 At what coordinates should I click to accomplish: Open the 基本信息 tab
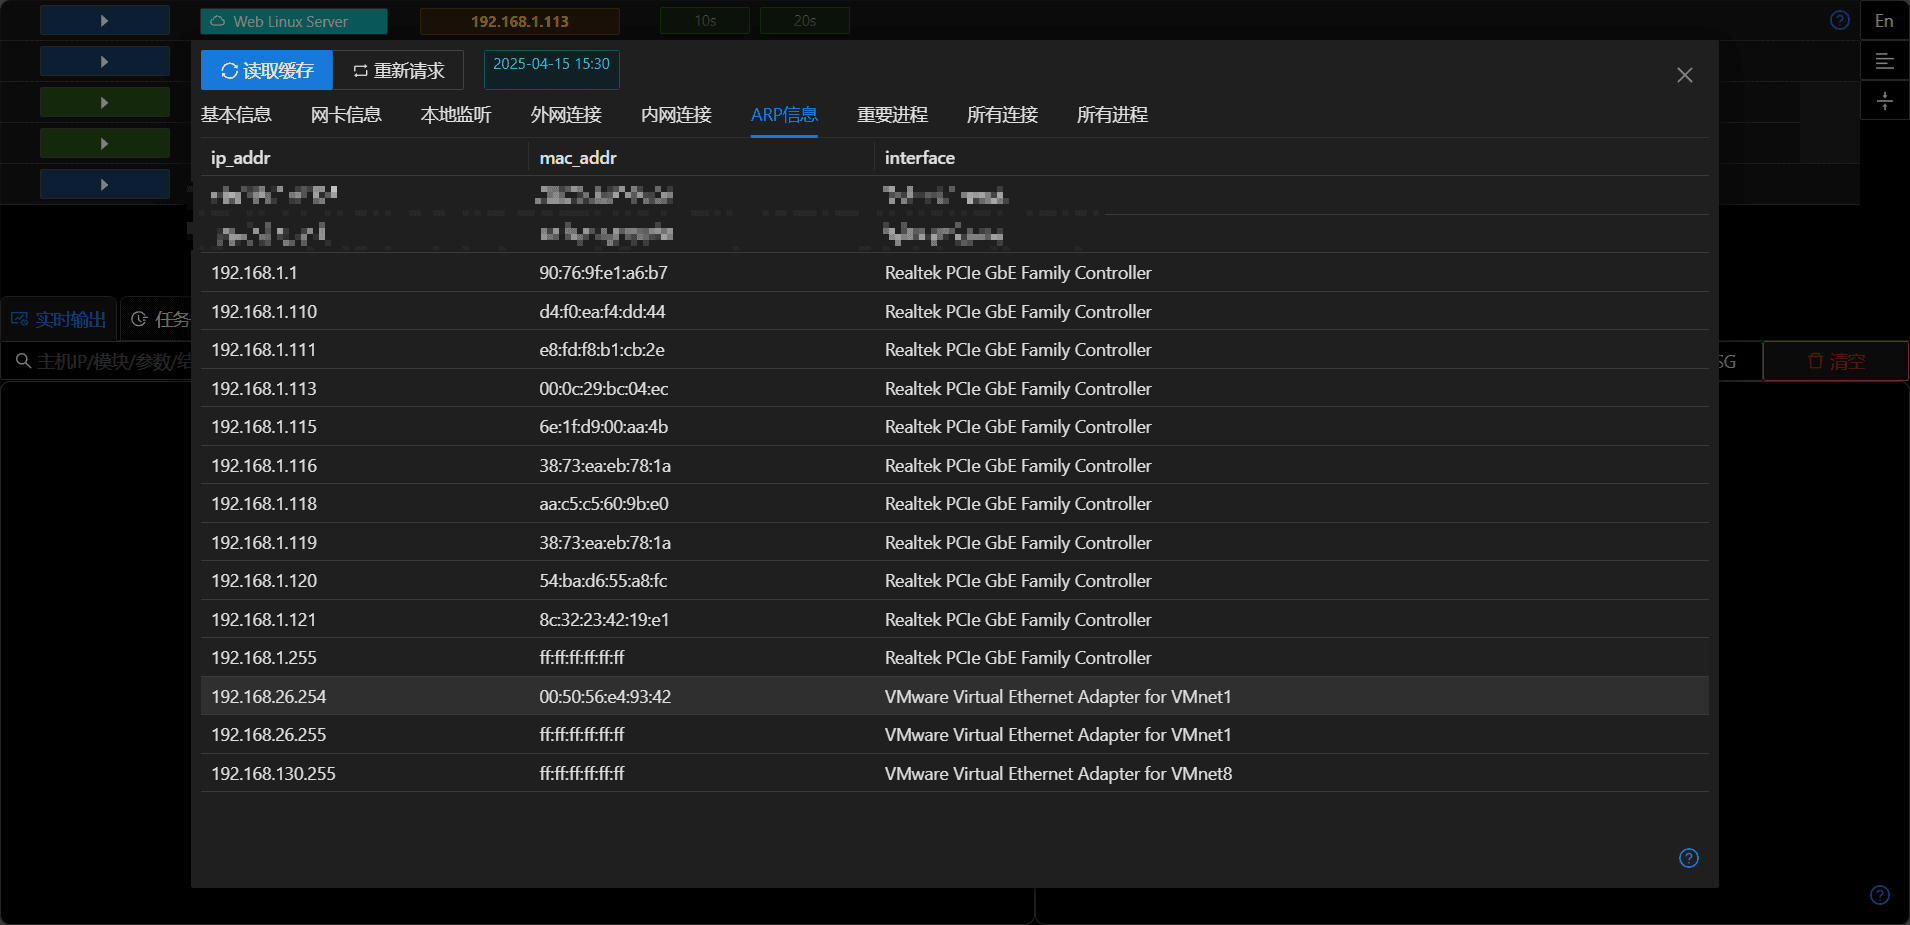click(236, 115)
